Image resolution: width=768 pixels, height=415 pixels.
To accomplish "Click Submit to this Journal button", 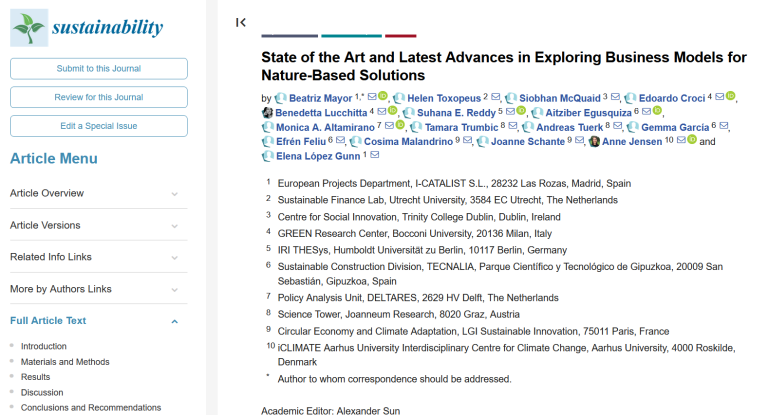I will [x=99, y=68].
